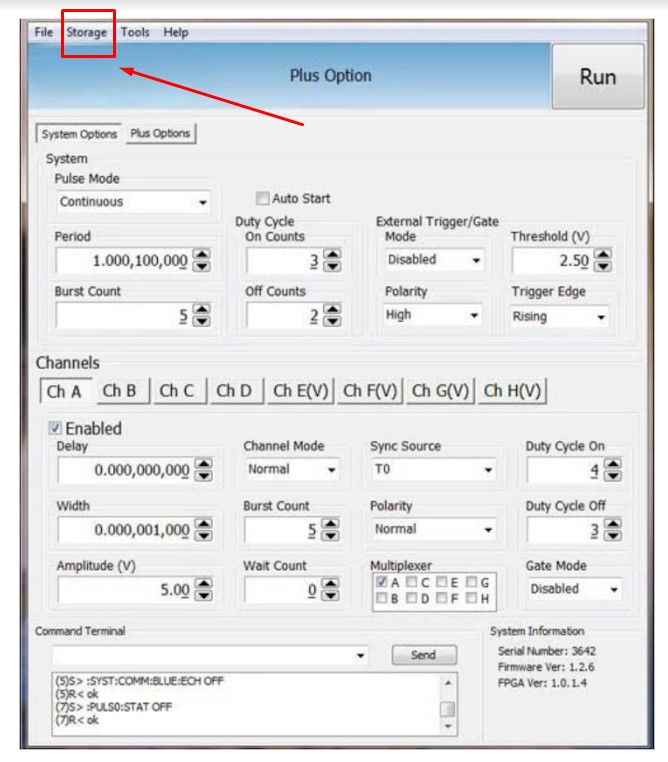668x762 pixels.
Task: Decrease the Duty Cycle Off value with down arrow
Action: pos(614,536)
